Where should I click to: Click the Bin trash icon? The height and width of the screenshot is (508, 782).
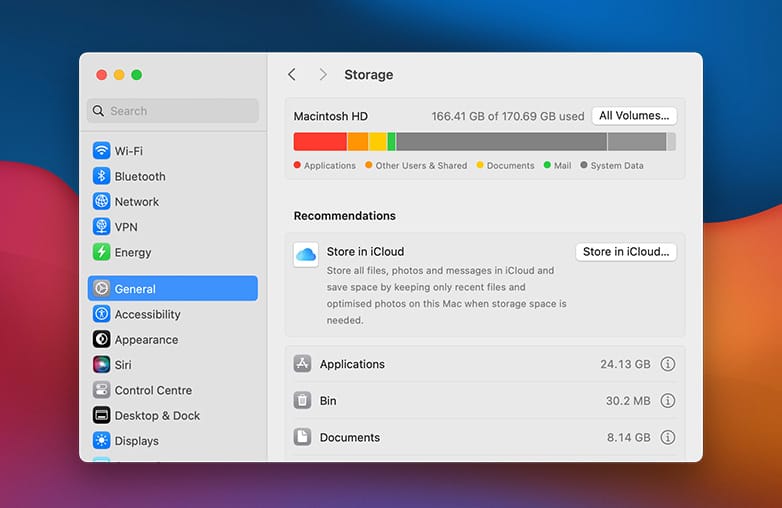point(302,400)
